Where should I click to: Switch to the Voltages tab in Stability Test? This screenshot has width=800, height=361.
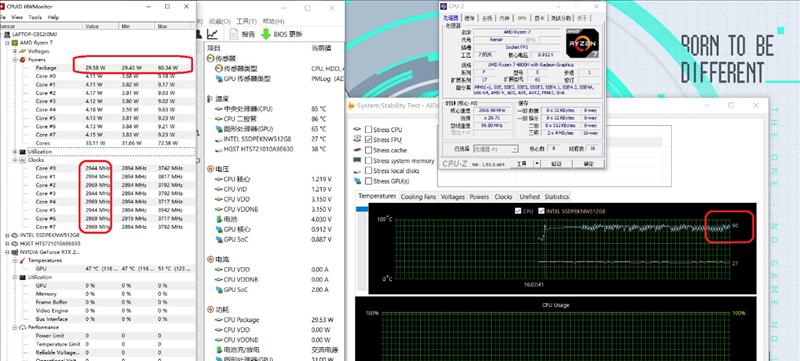pos(453,197)
